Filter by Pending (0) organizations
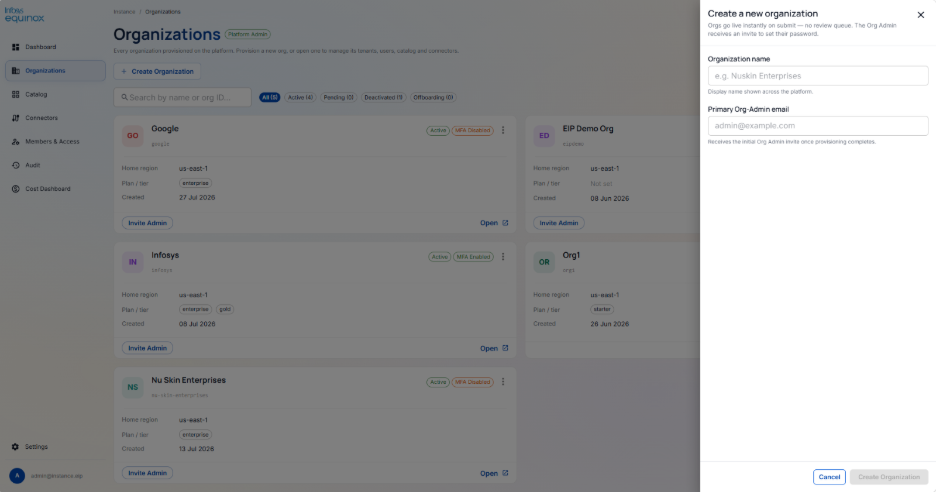This screenshot has width=936, height=492. point(338,97)
